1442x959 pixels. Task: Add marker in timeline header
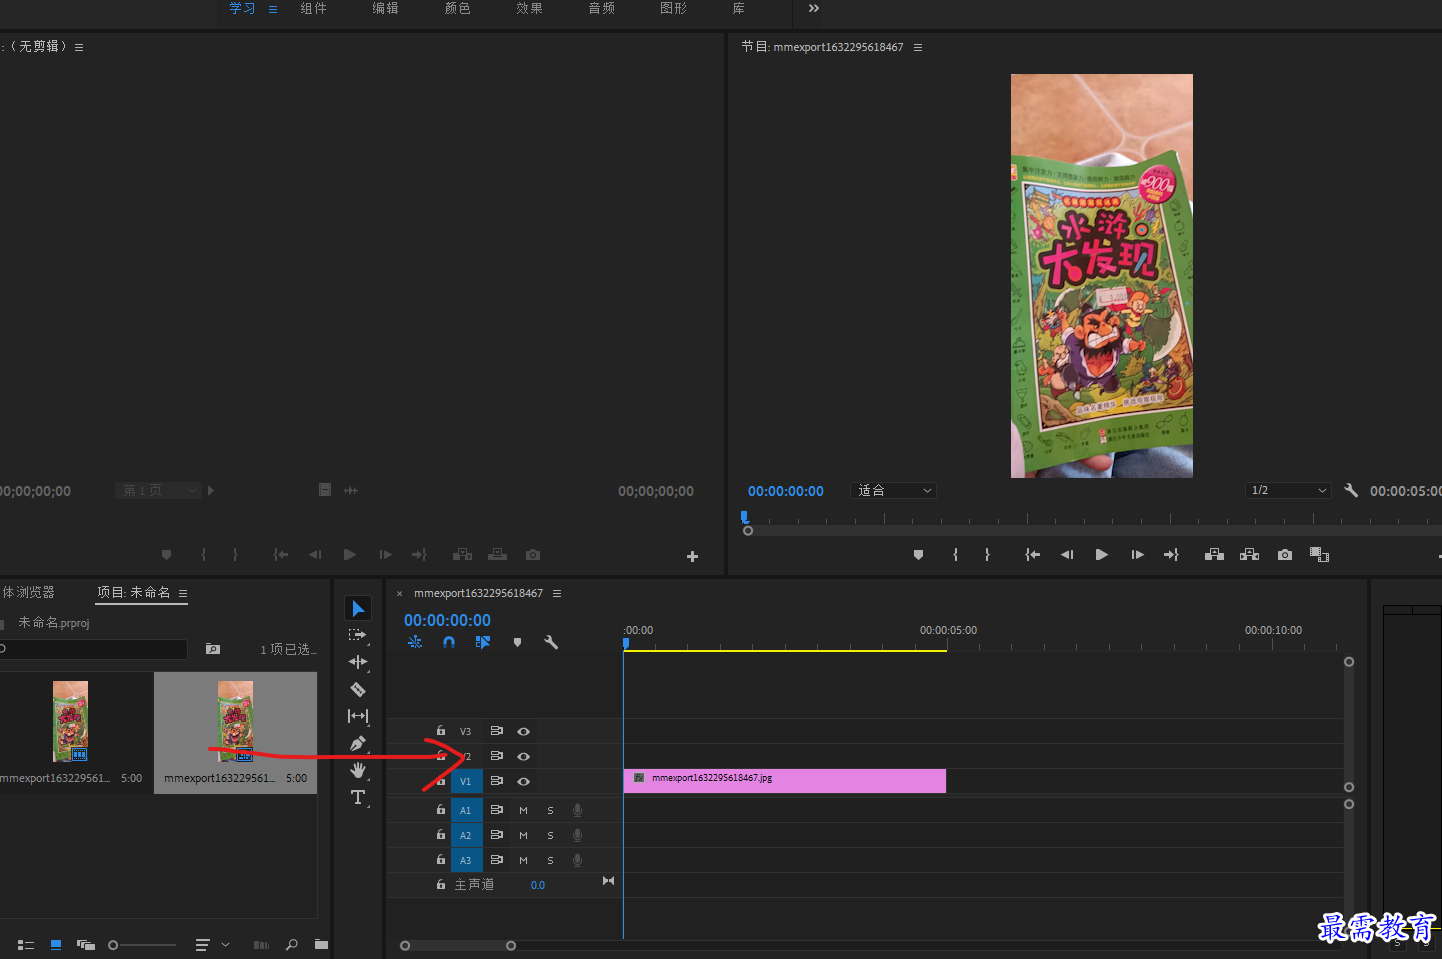pyautogui.click(x=517, y=642)
